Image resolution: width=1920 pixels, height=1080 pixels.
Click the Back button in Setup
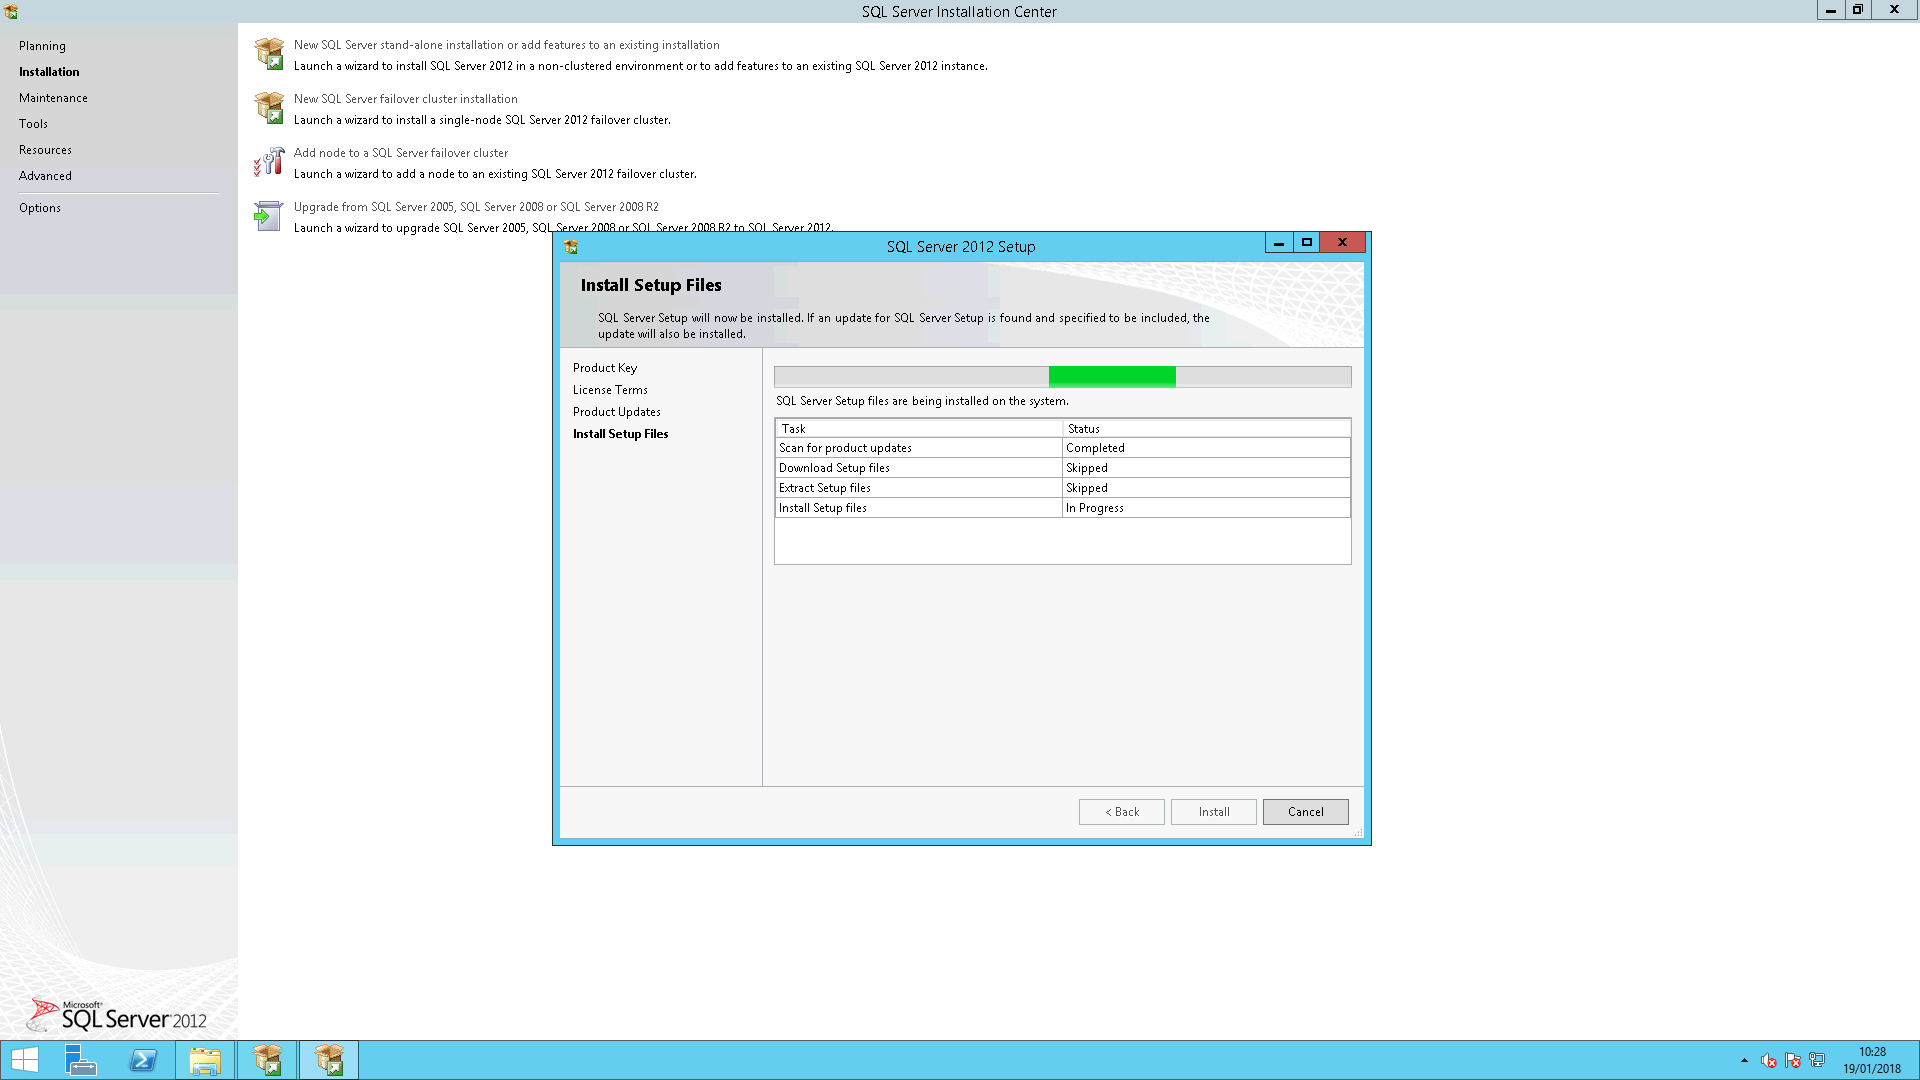tap(1121, 812)
